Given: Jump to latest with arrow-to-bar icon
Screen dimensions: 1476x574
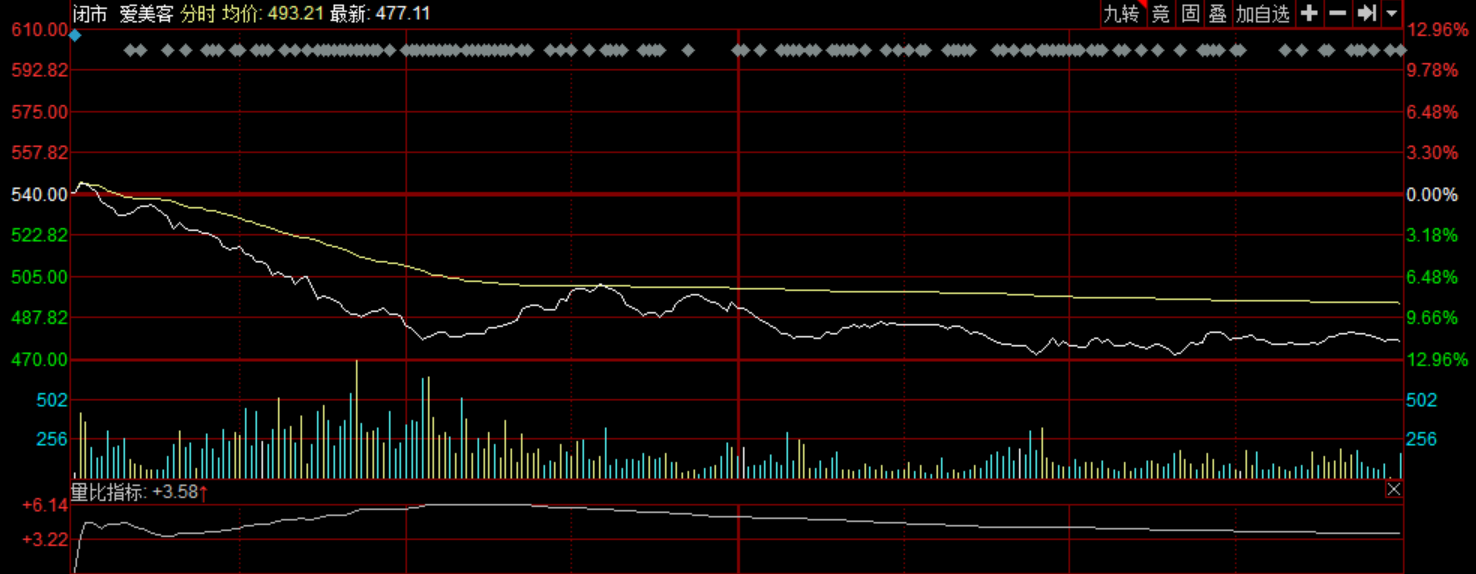Looking at the screenshot, I should point(1366,13).
